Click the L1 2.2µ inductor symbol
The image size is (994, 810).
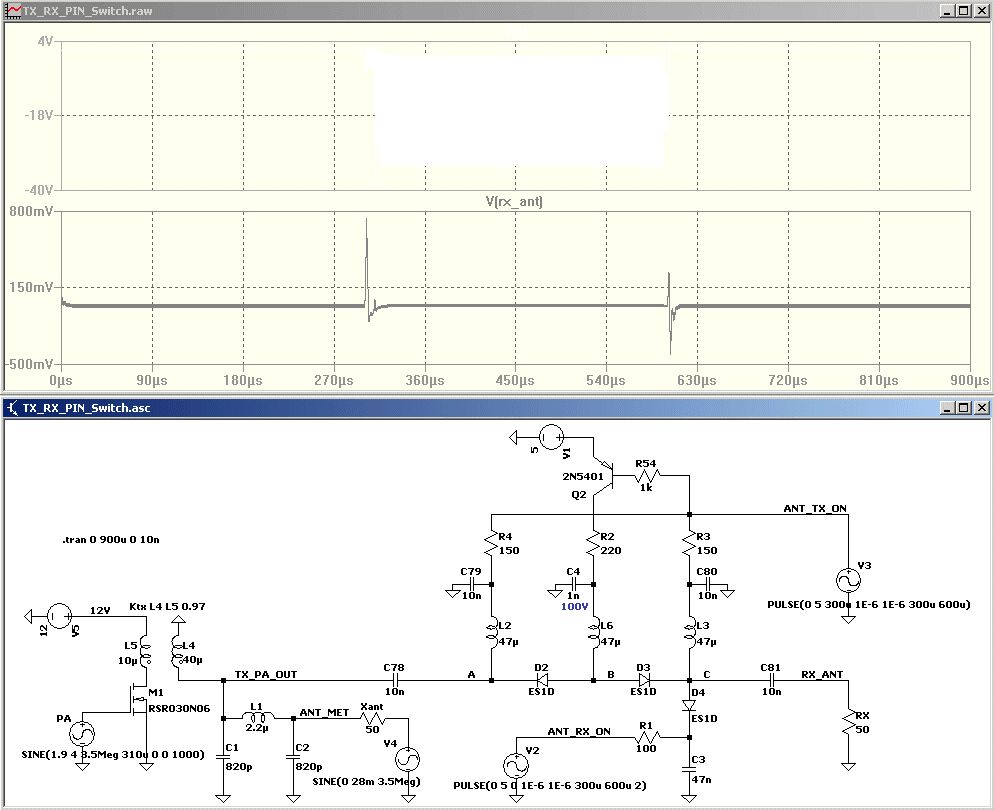pos(257,718)
